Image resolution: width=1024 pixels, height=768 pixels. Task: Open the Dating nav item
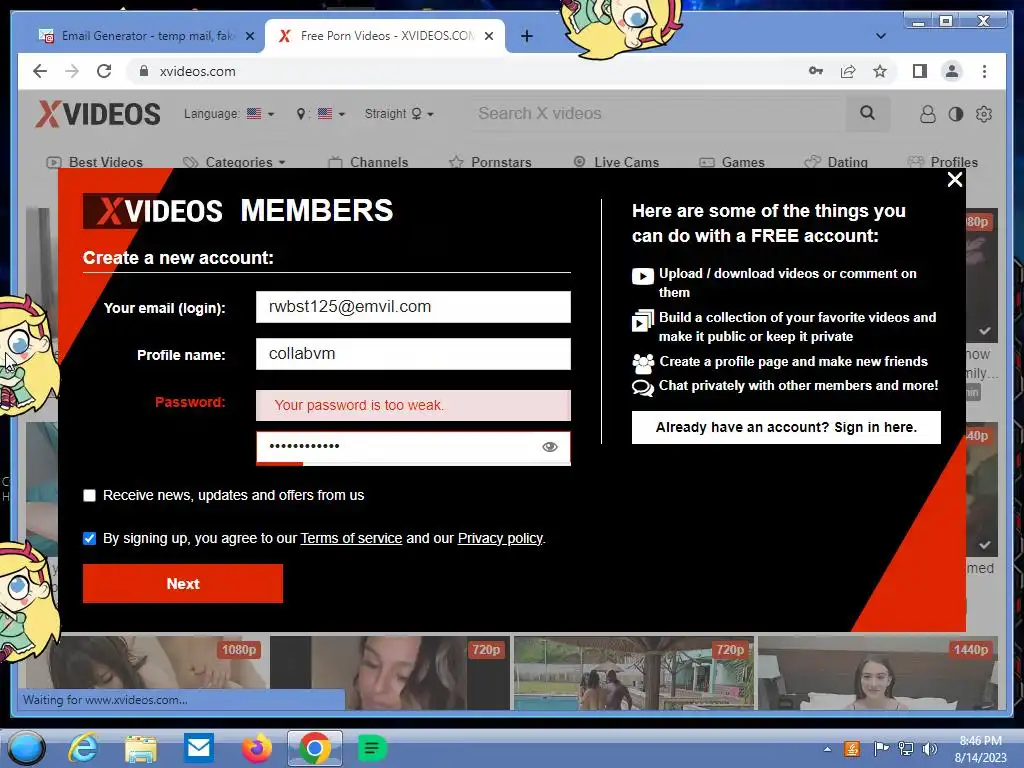836,162
